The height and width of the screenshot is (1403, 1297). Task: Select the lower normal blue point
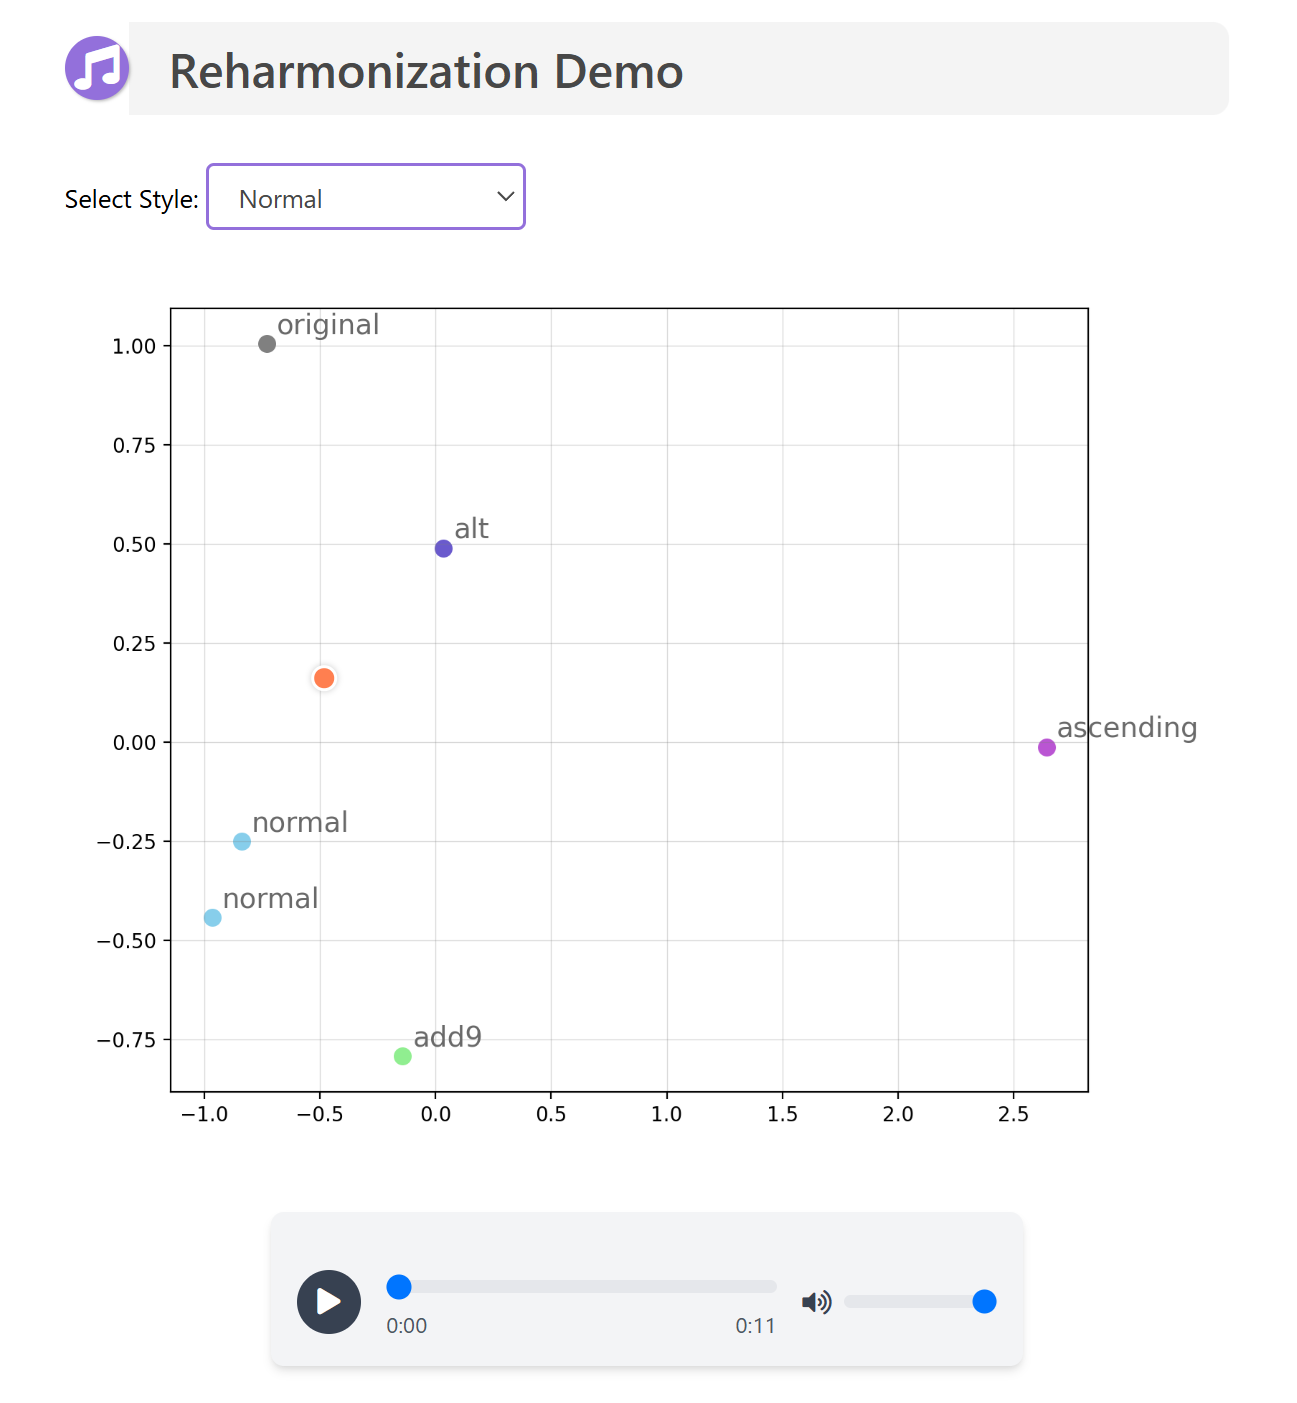click(213, 918)
